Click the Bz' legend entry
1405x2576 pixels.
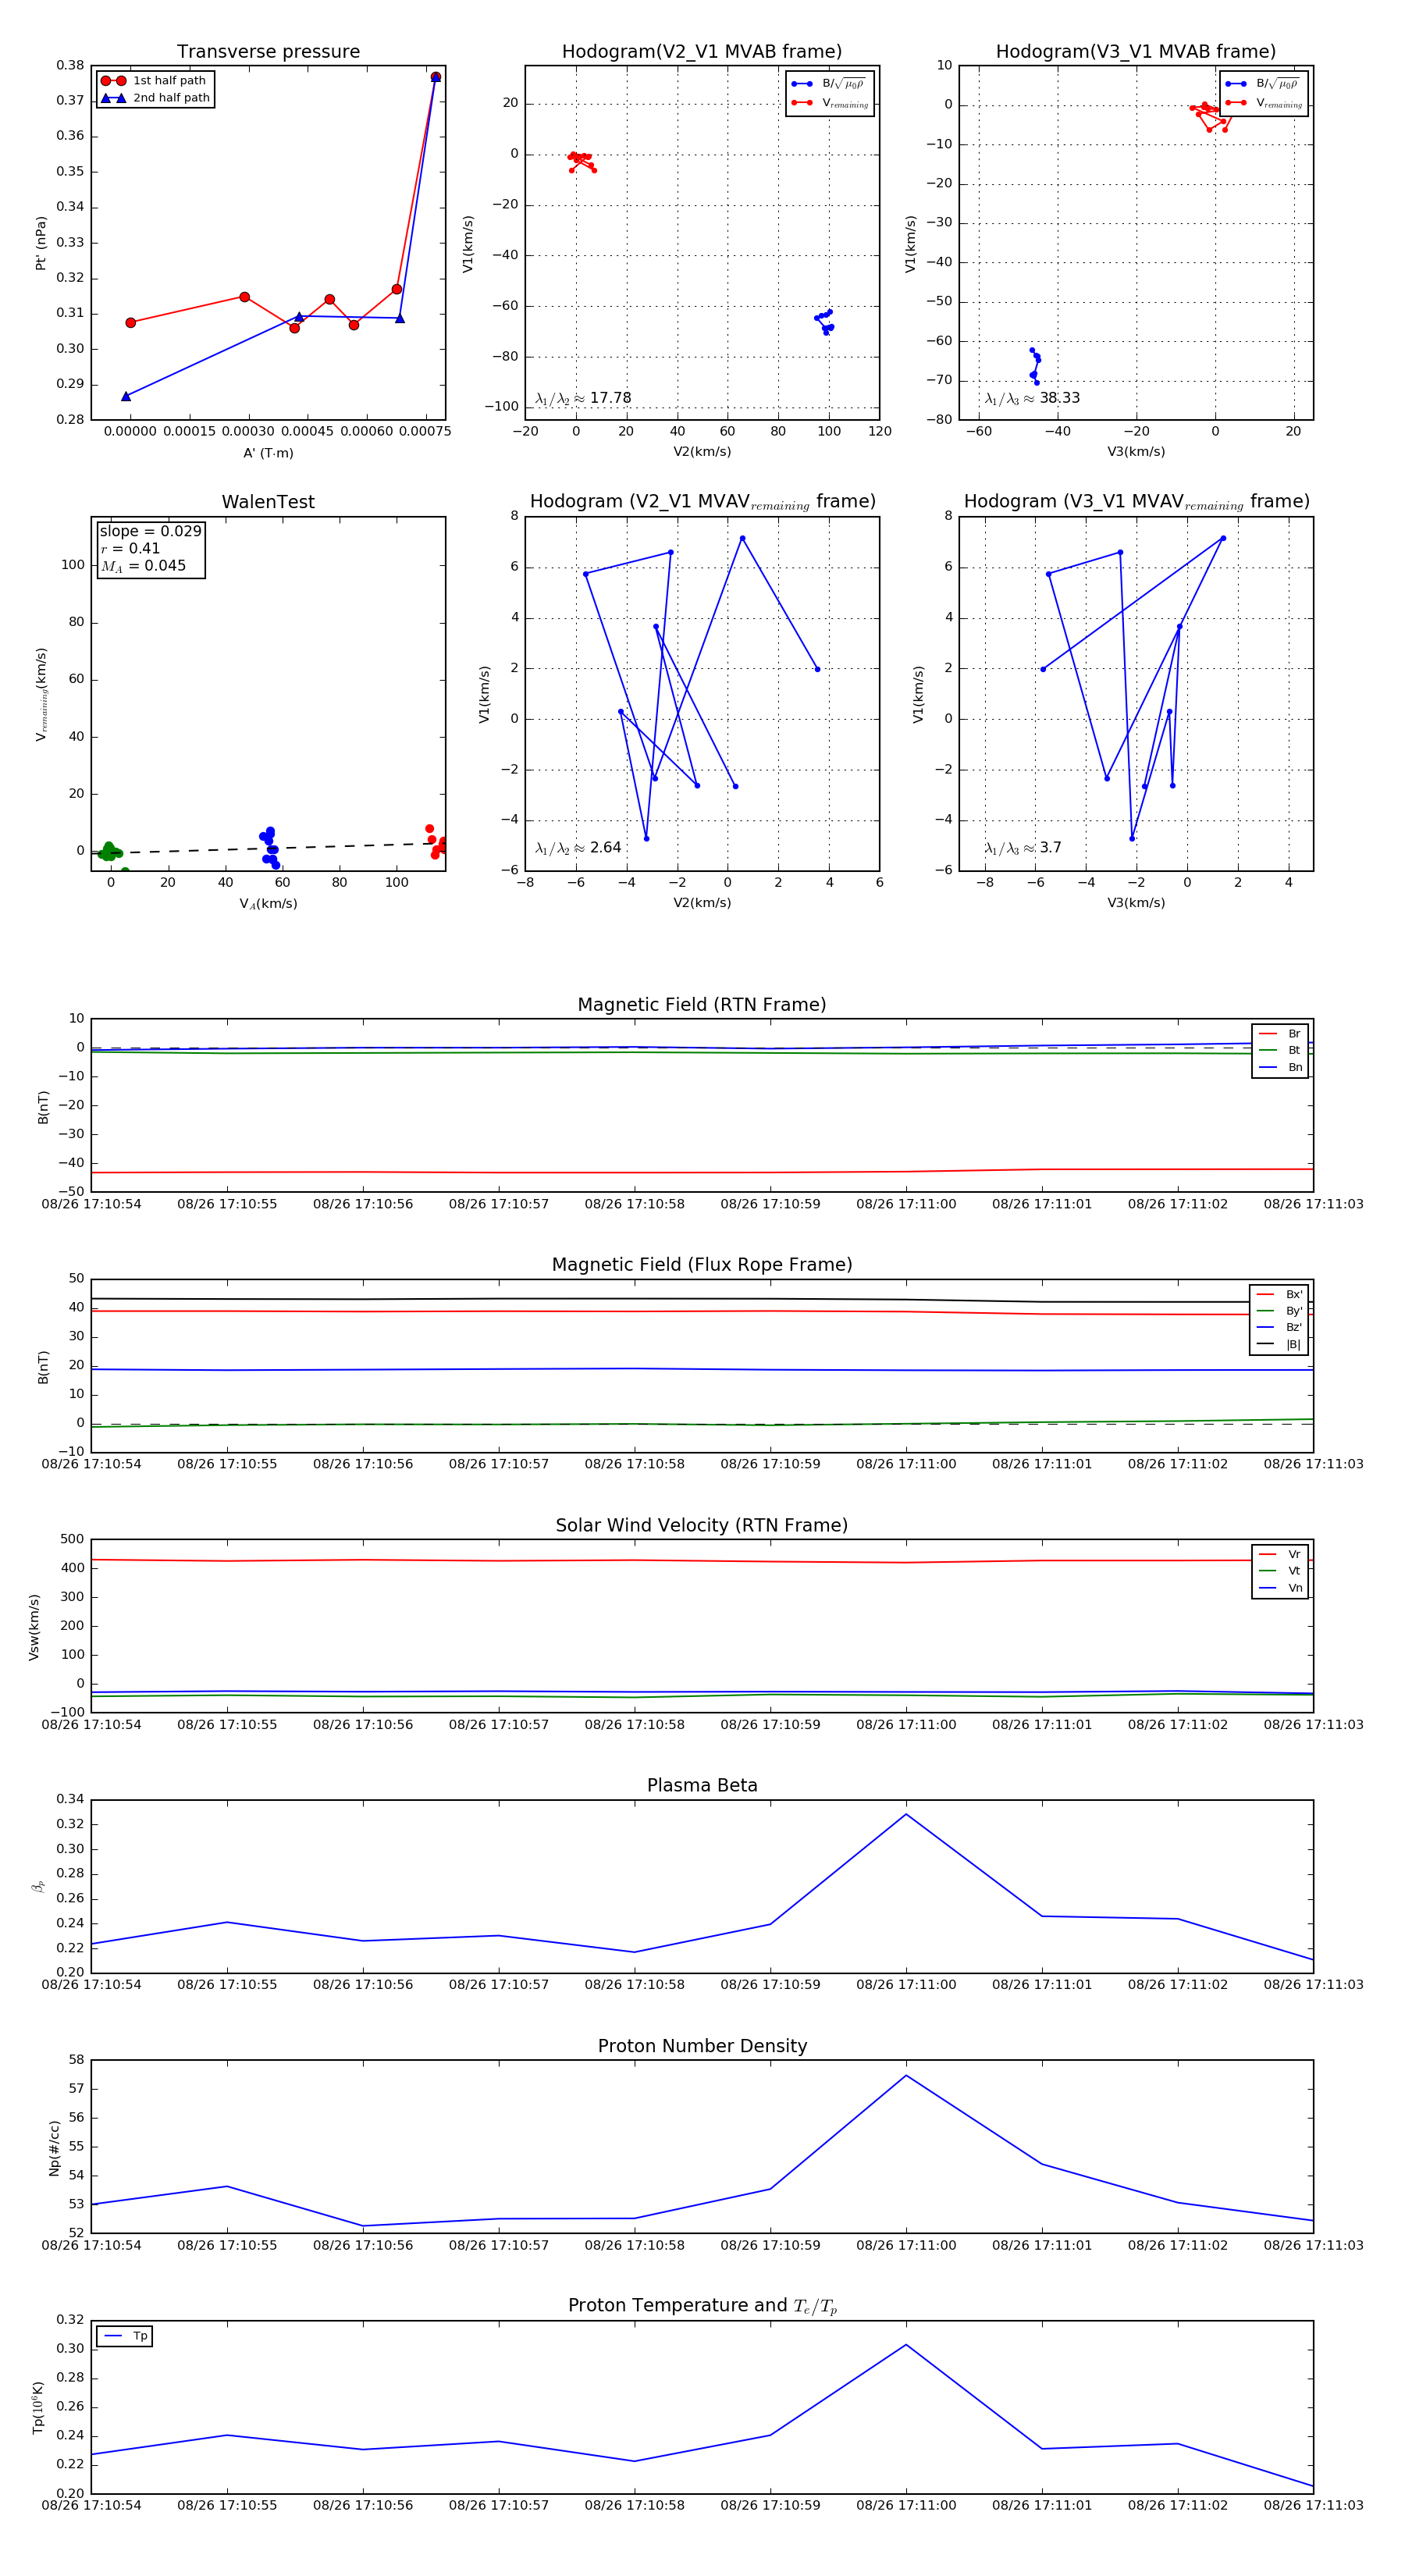point(1279,1327)
